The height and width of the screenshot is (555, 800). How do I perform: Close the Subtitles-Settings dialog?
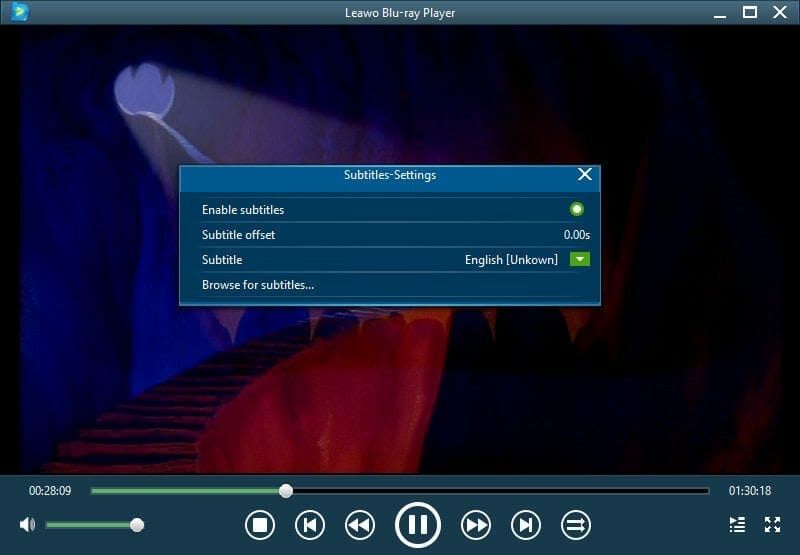(585, 175)
